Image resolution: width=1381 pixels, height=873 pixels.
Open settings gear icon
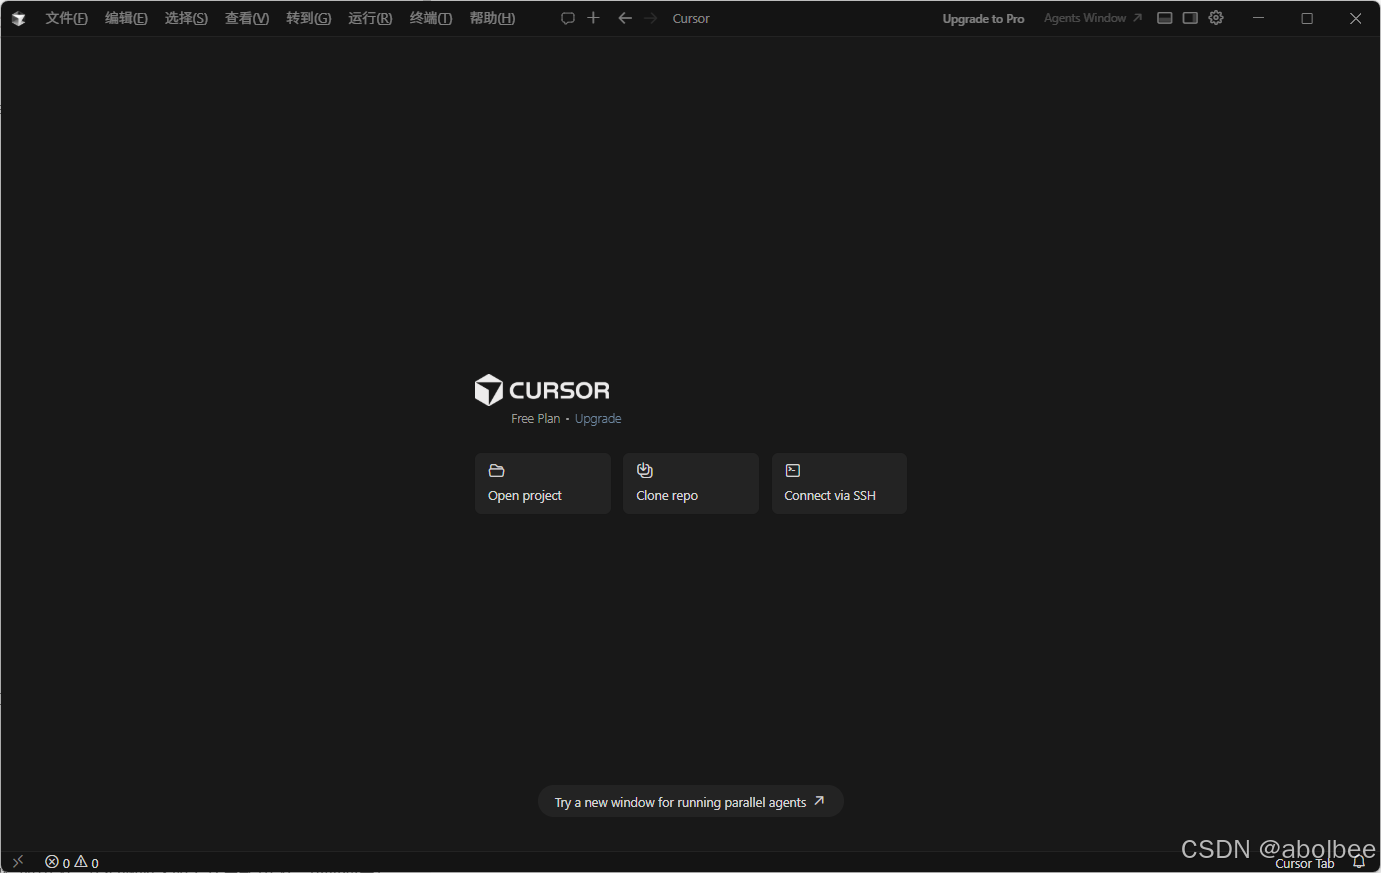1216,18
